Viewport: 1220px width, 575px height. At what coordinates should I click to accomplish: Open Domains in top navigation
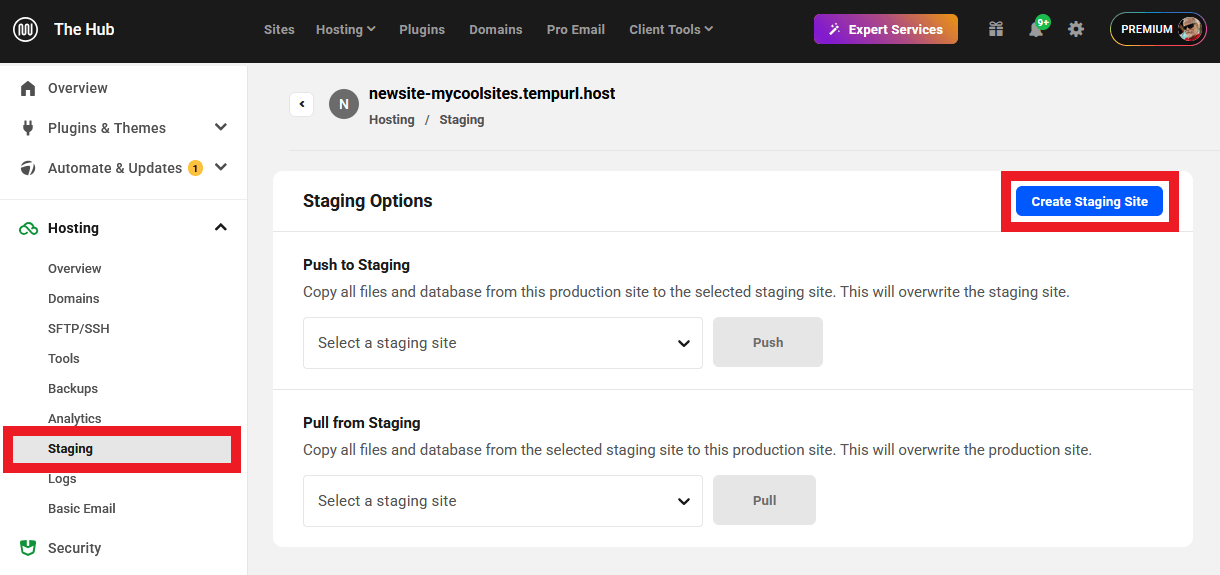[x=496, y=29]
